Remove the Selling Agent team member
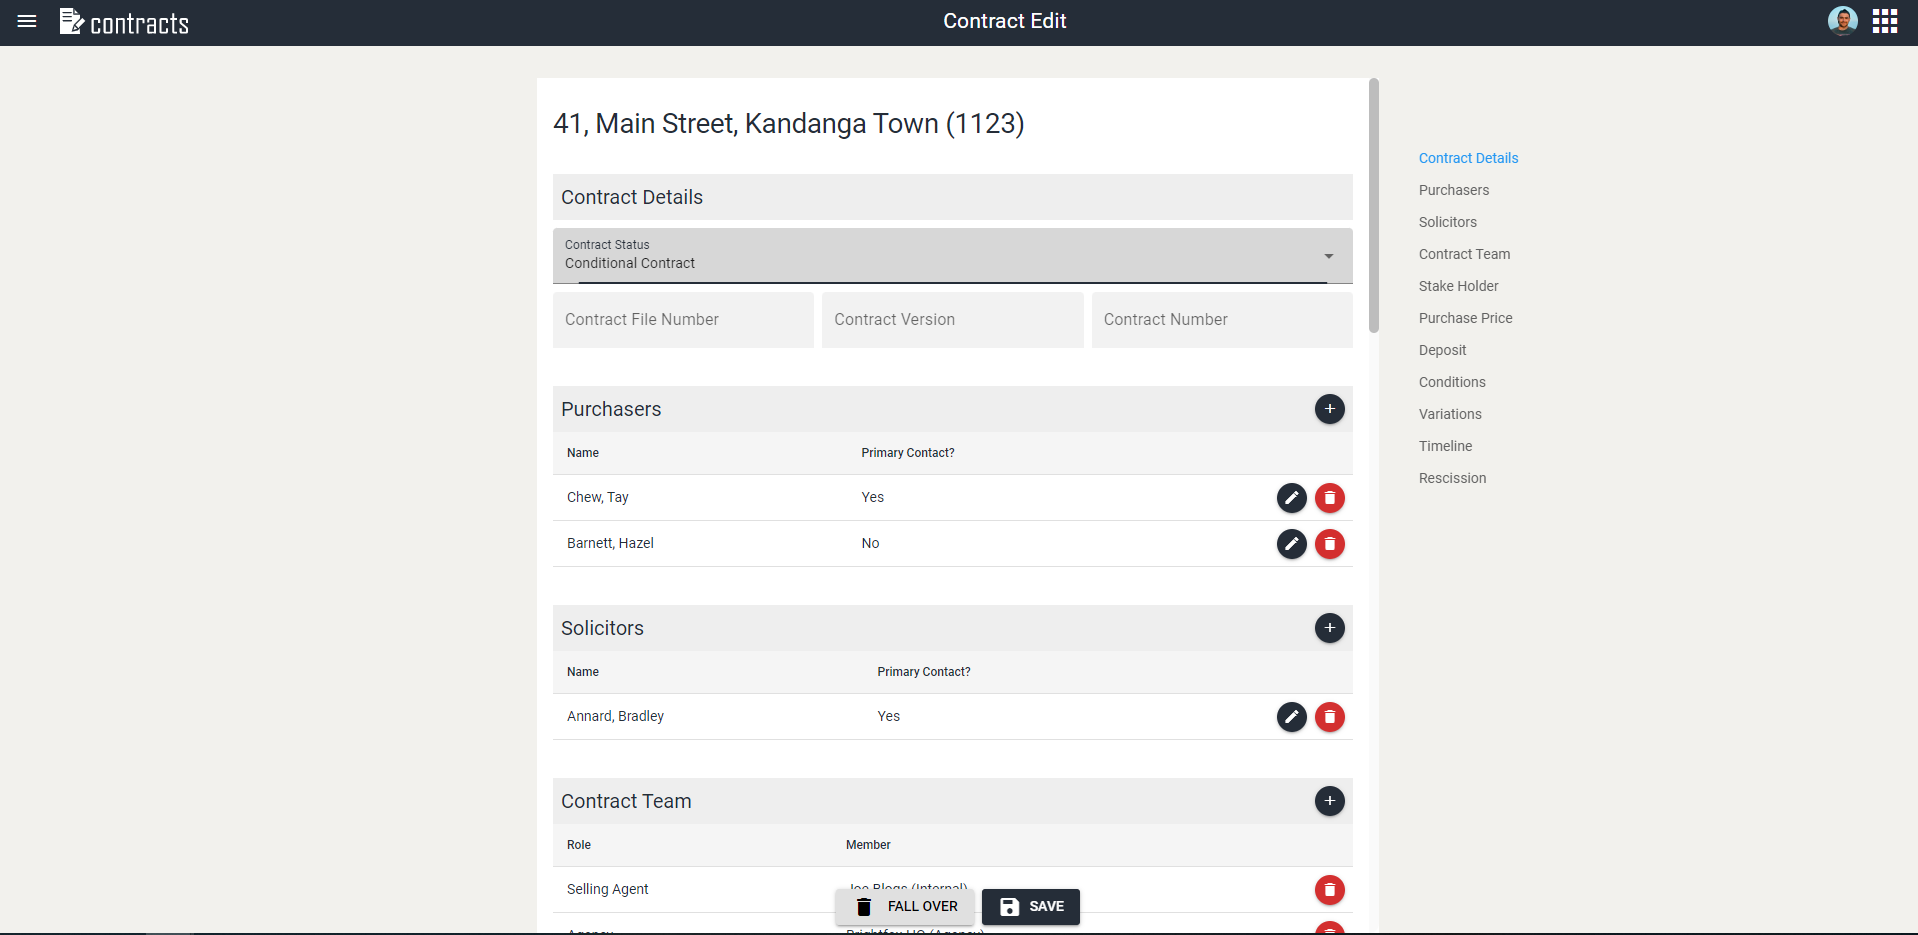Image resolution: width=1918 pixels, height=935 pixels. pos(1329,890)
